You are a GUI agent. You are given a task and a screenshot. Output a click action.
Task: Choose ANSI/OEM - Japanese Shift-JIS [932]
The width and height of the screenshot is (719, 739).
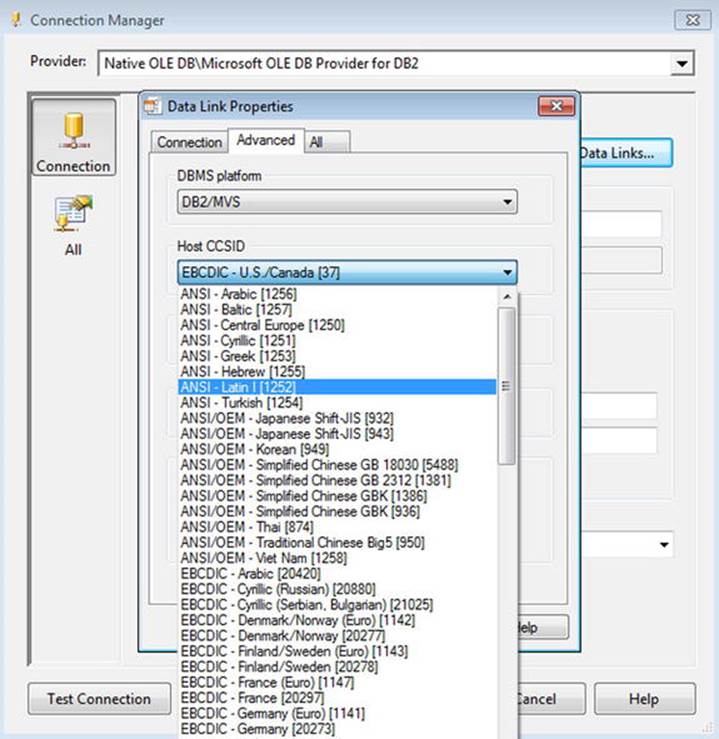[x=337, y=418]
